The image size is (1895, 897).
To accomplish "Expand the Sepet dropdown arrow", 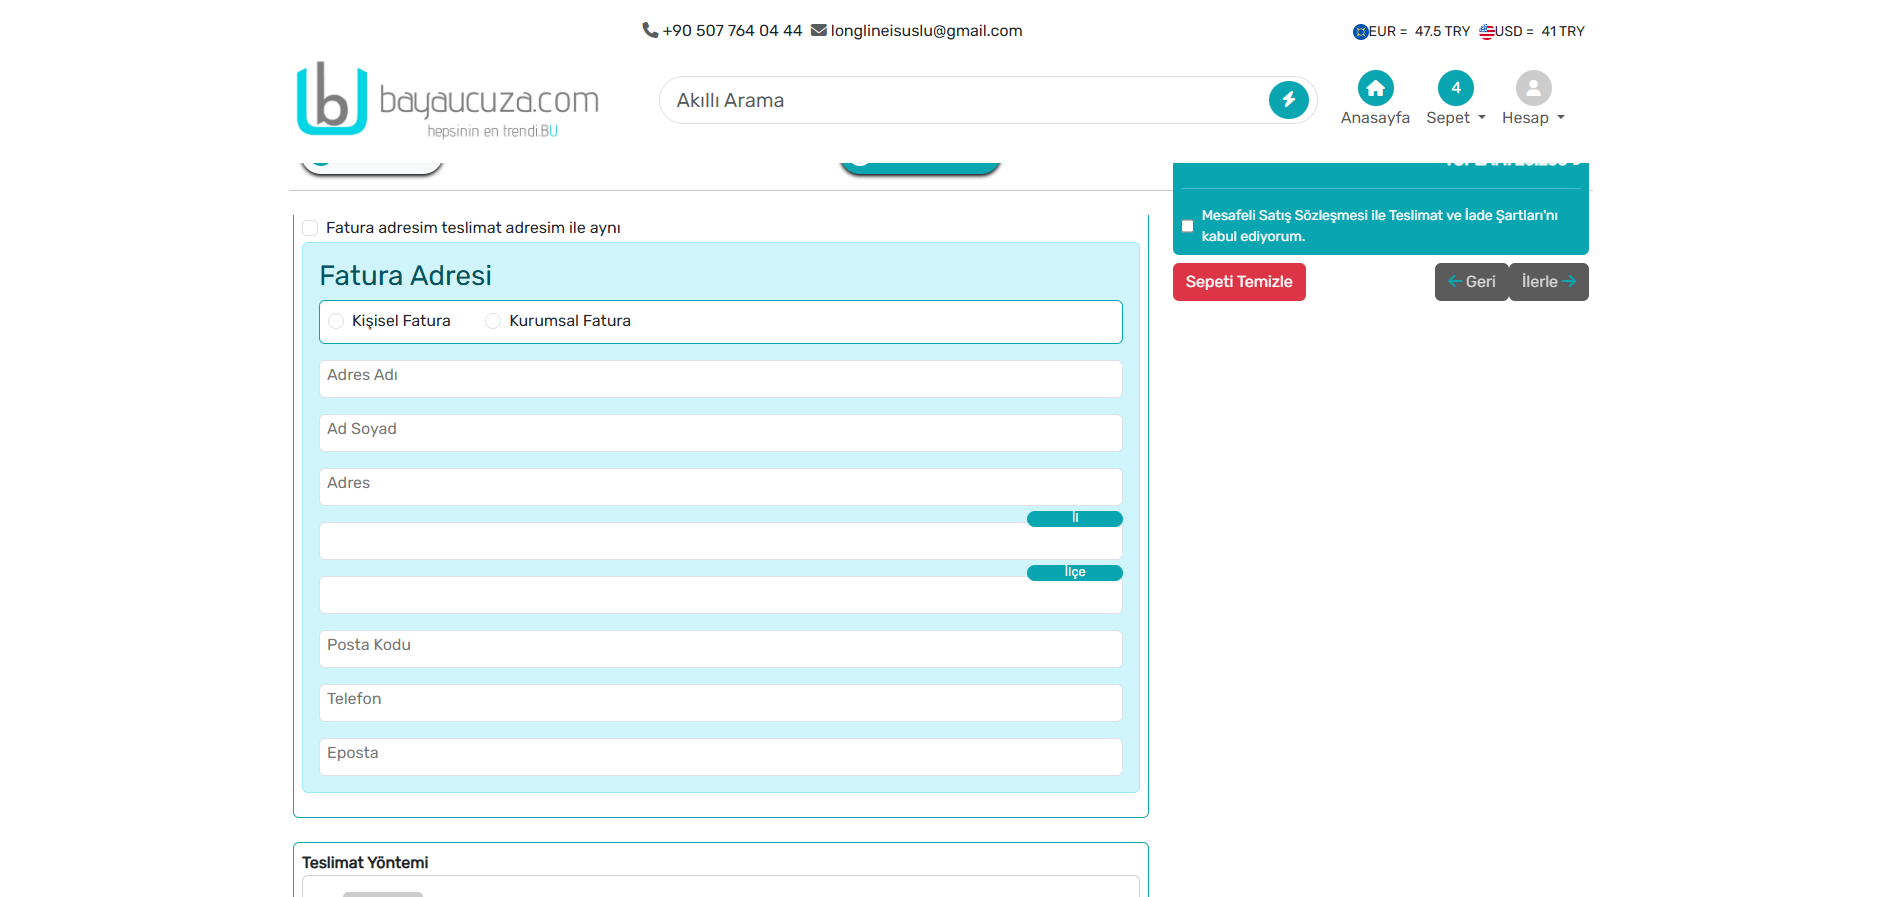I will [1482, 118].
